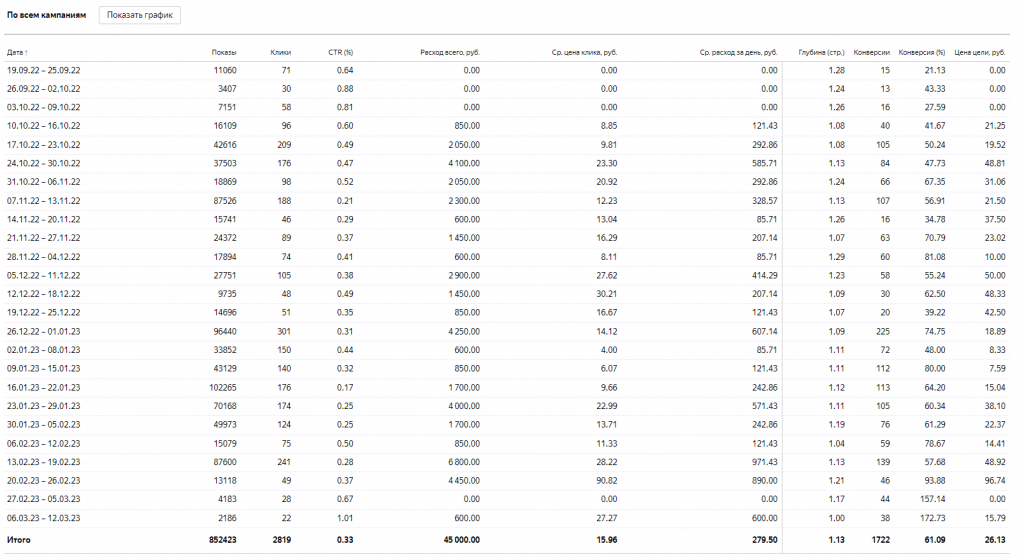Click the По всем кампаниям heading
Viewport: 1024px width, 560px height.
tap(46, 17)
